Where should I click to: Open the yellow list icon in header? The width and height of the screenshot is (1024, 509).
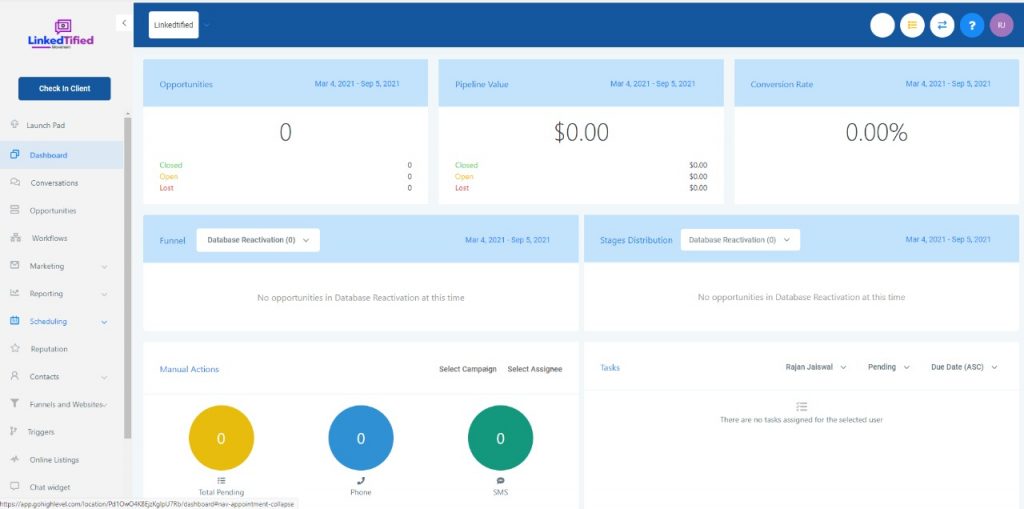(x=912, y=25)
